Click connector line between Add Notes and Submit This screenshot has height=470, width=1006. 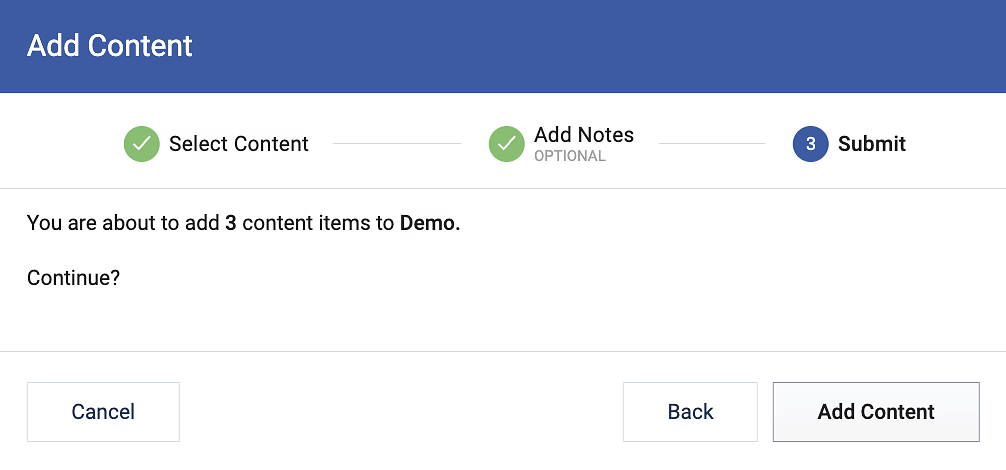[x=712, y=144]
